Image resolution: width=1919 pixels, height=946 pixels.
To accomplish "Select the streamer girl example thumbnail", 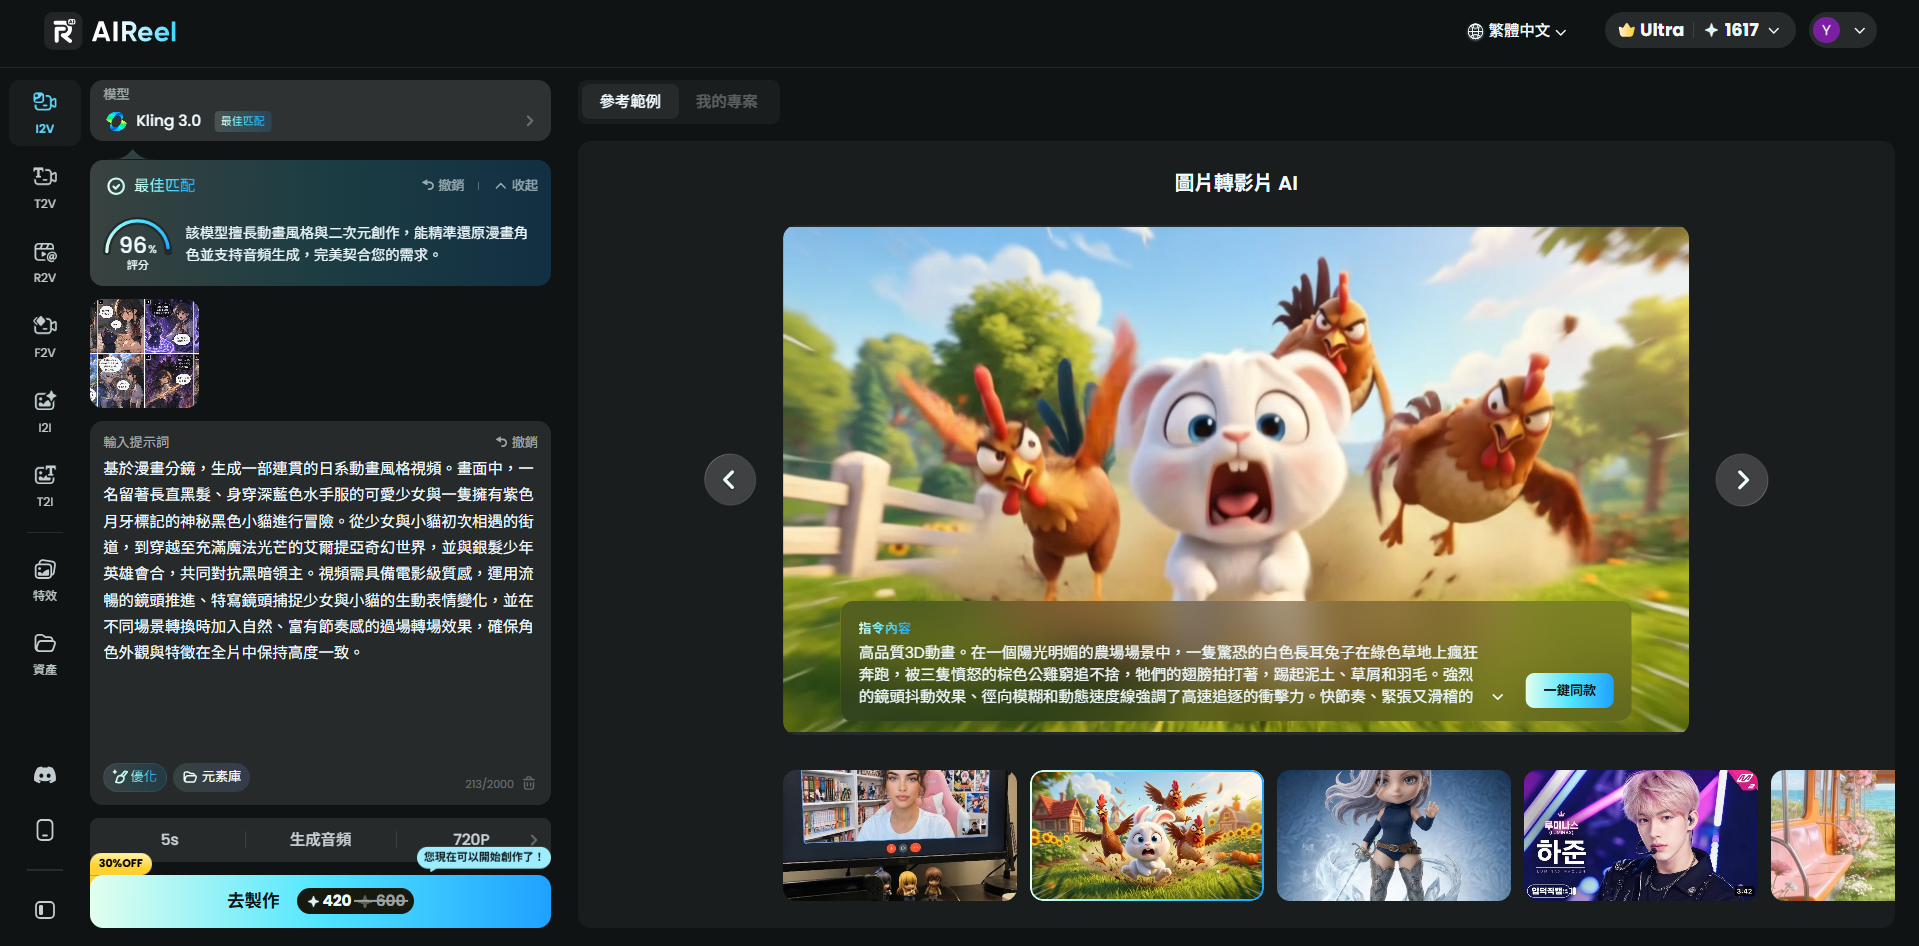I will (x=900, y=835).
